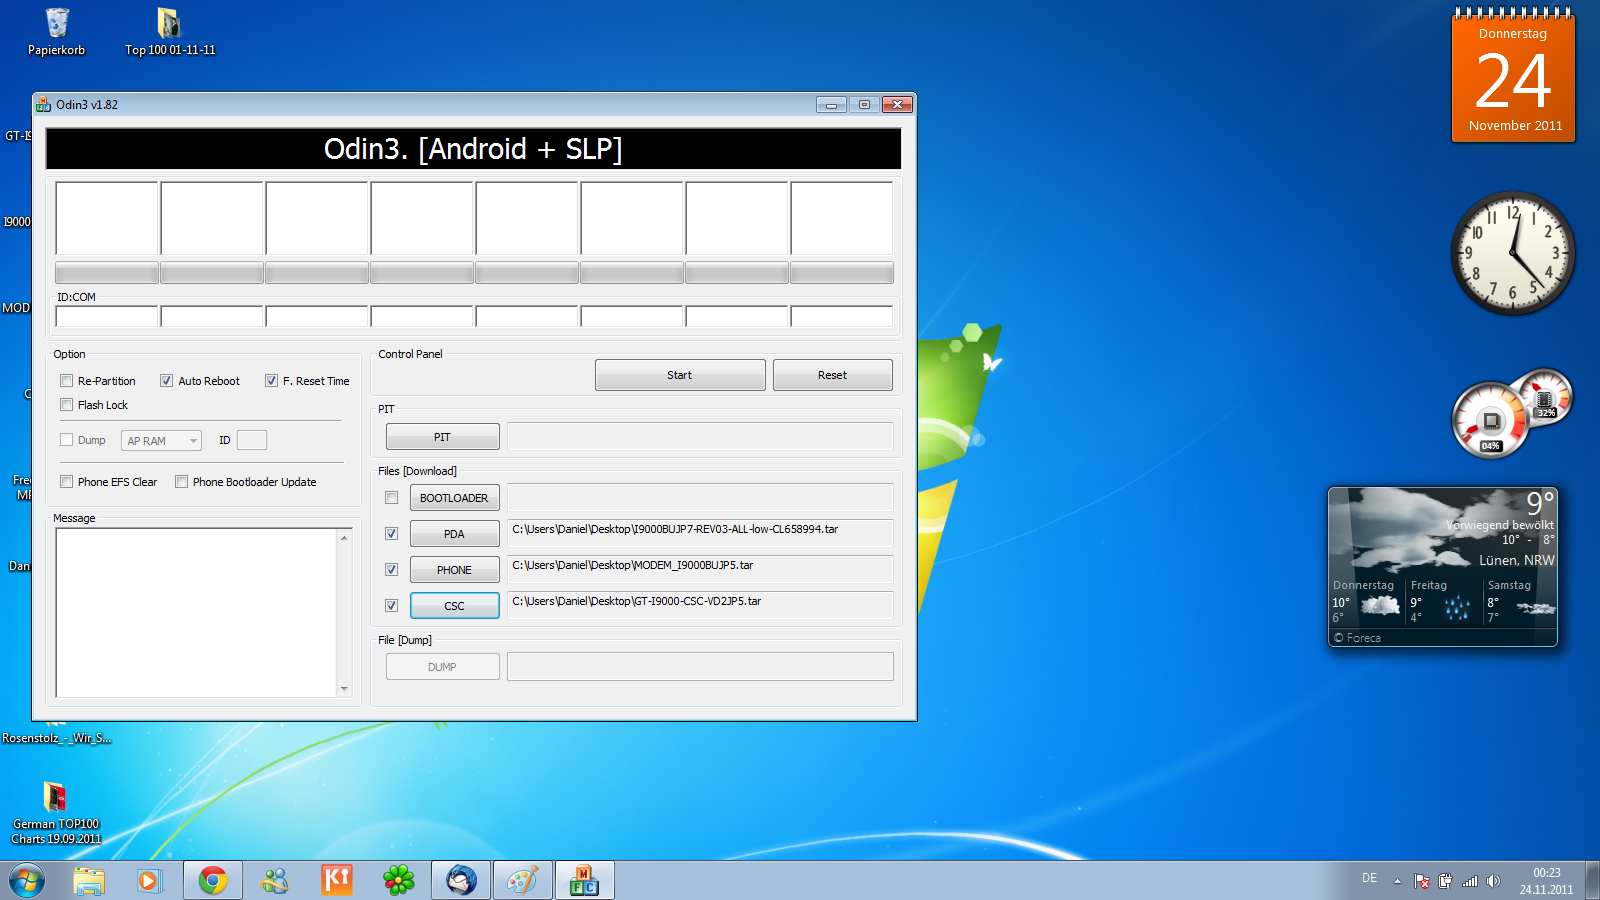Click the PDA path I9000BUJP7 field
Image resolution: width=1600 pixels, height=900 pixels.
[700, 533]
